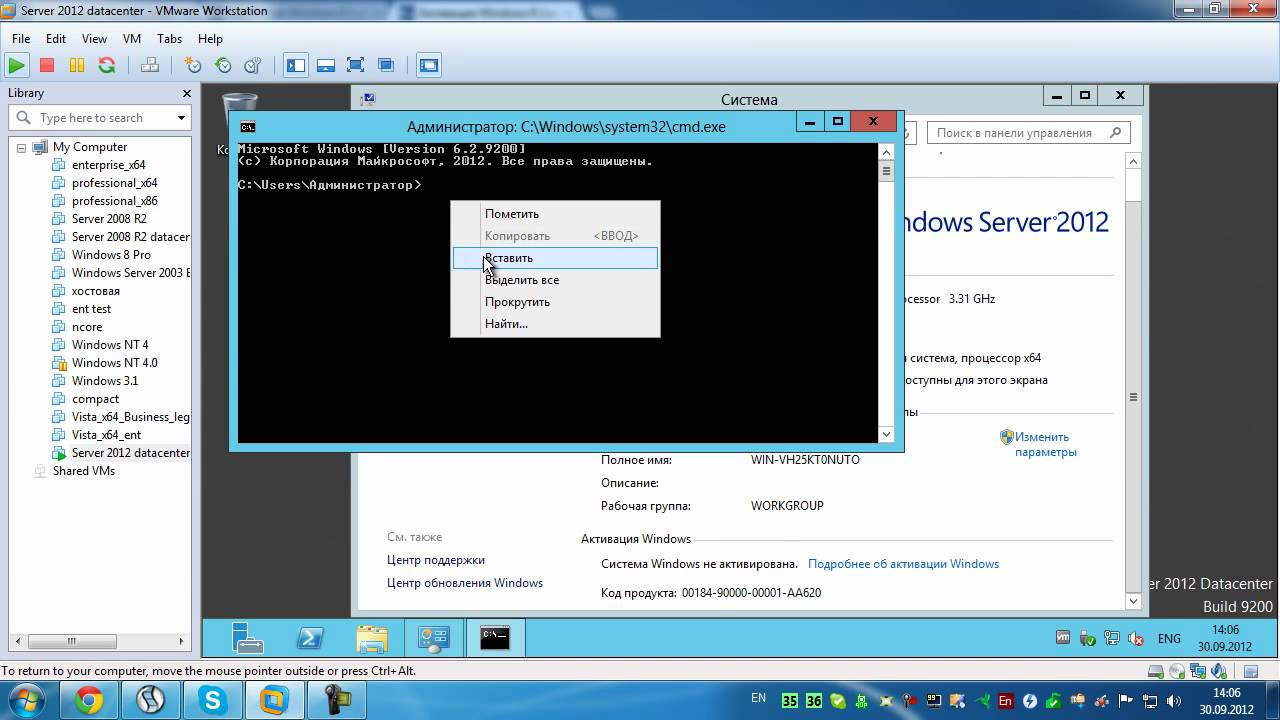The height and width of the screenshot is (720, 1280).
Task: Click the cmd guest taskbar button
Action: pos(495,638)
